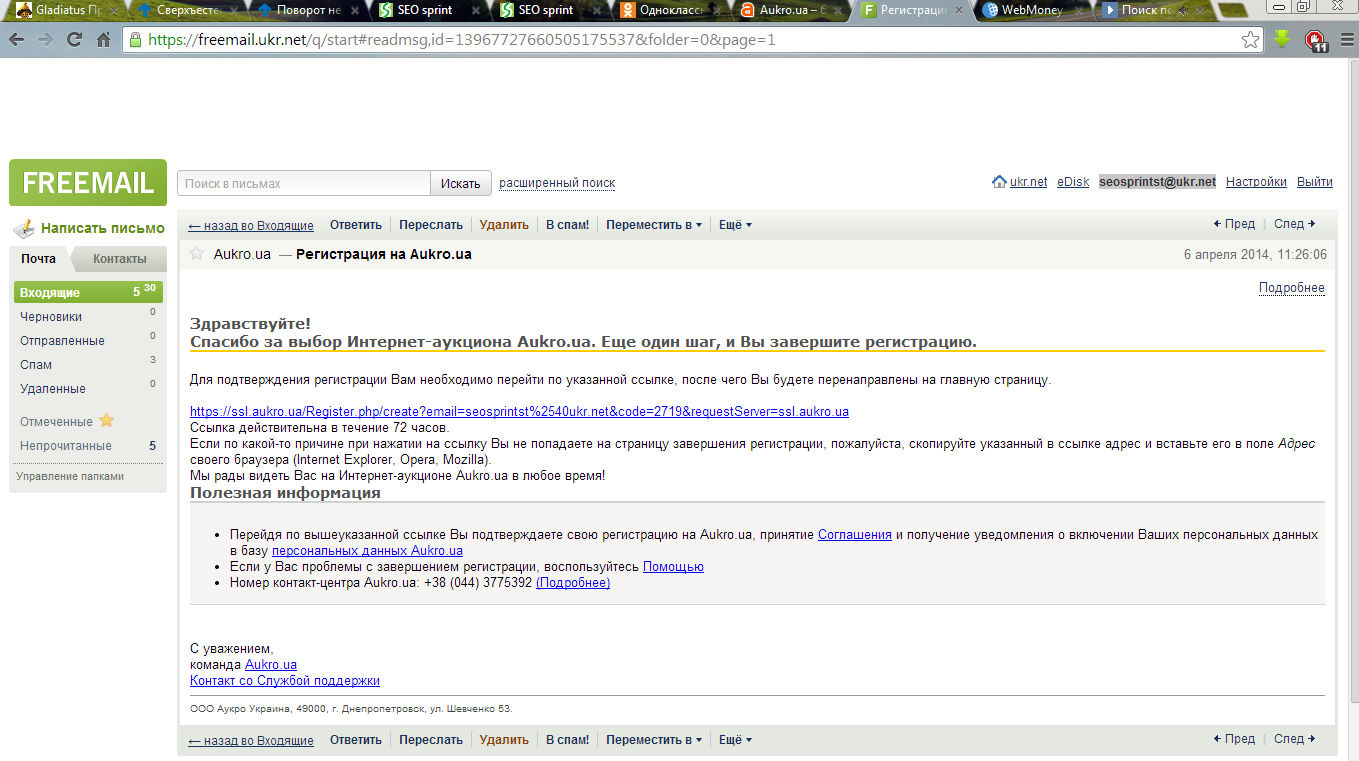Click the browser Back arrow

coord(17,40)
